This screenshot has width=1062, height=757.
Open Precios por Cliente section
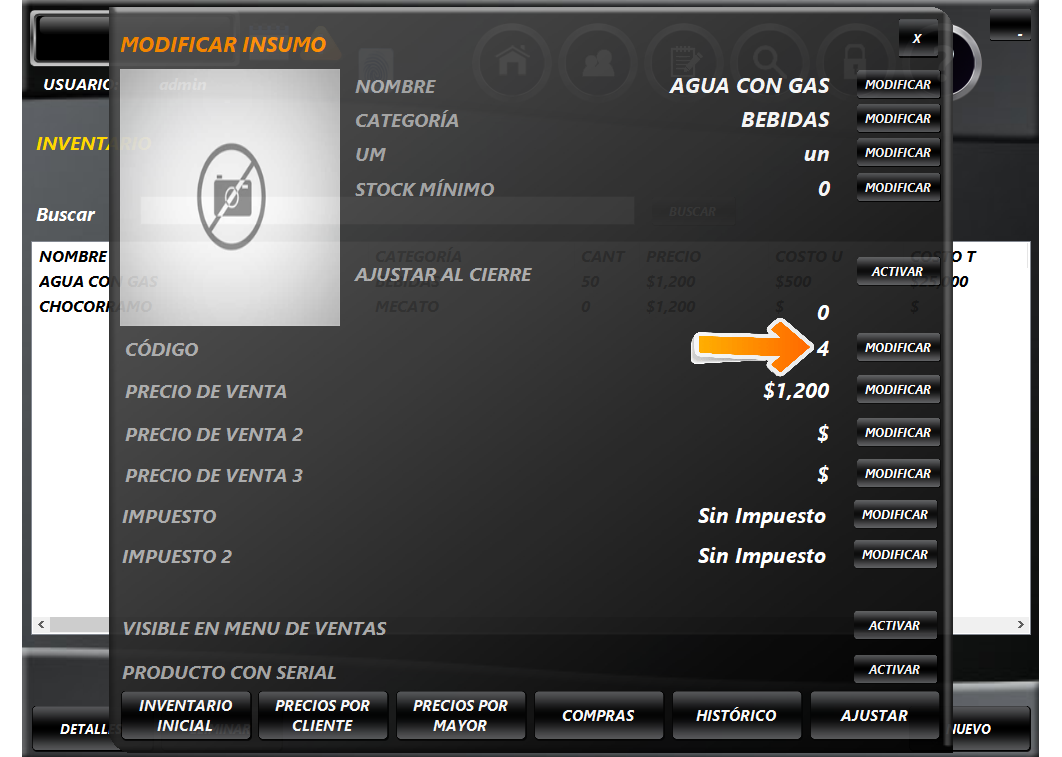[322, 716]
